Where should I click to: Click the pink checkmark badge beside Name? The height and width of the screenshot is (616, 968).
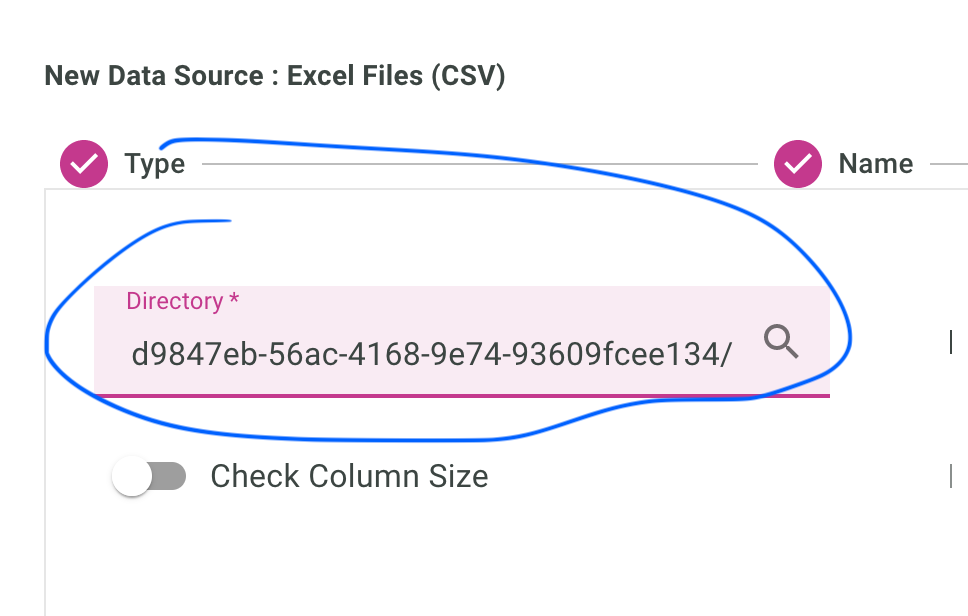[797, 163]
